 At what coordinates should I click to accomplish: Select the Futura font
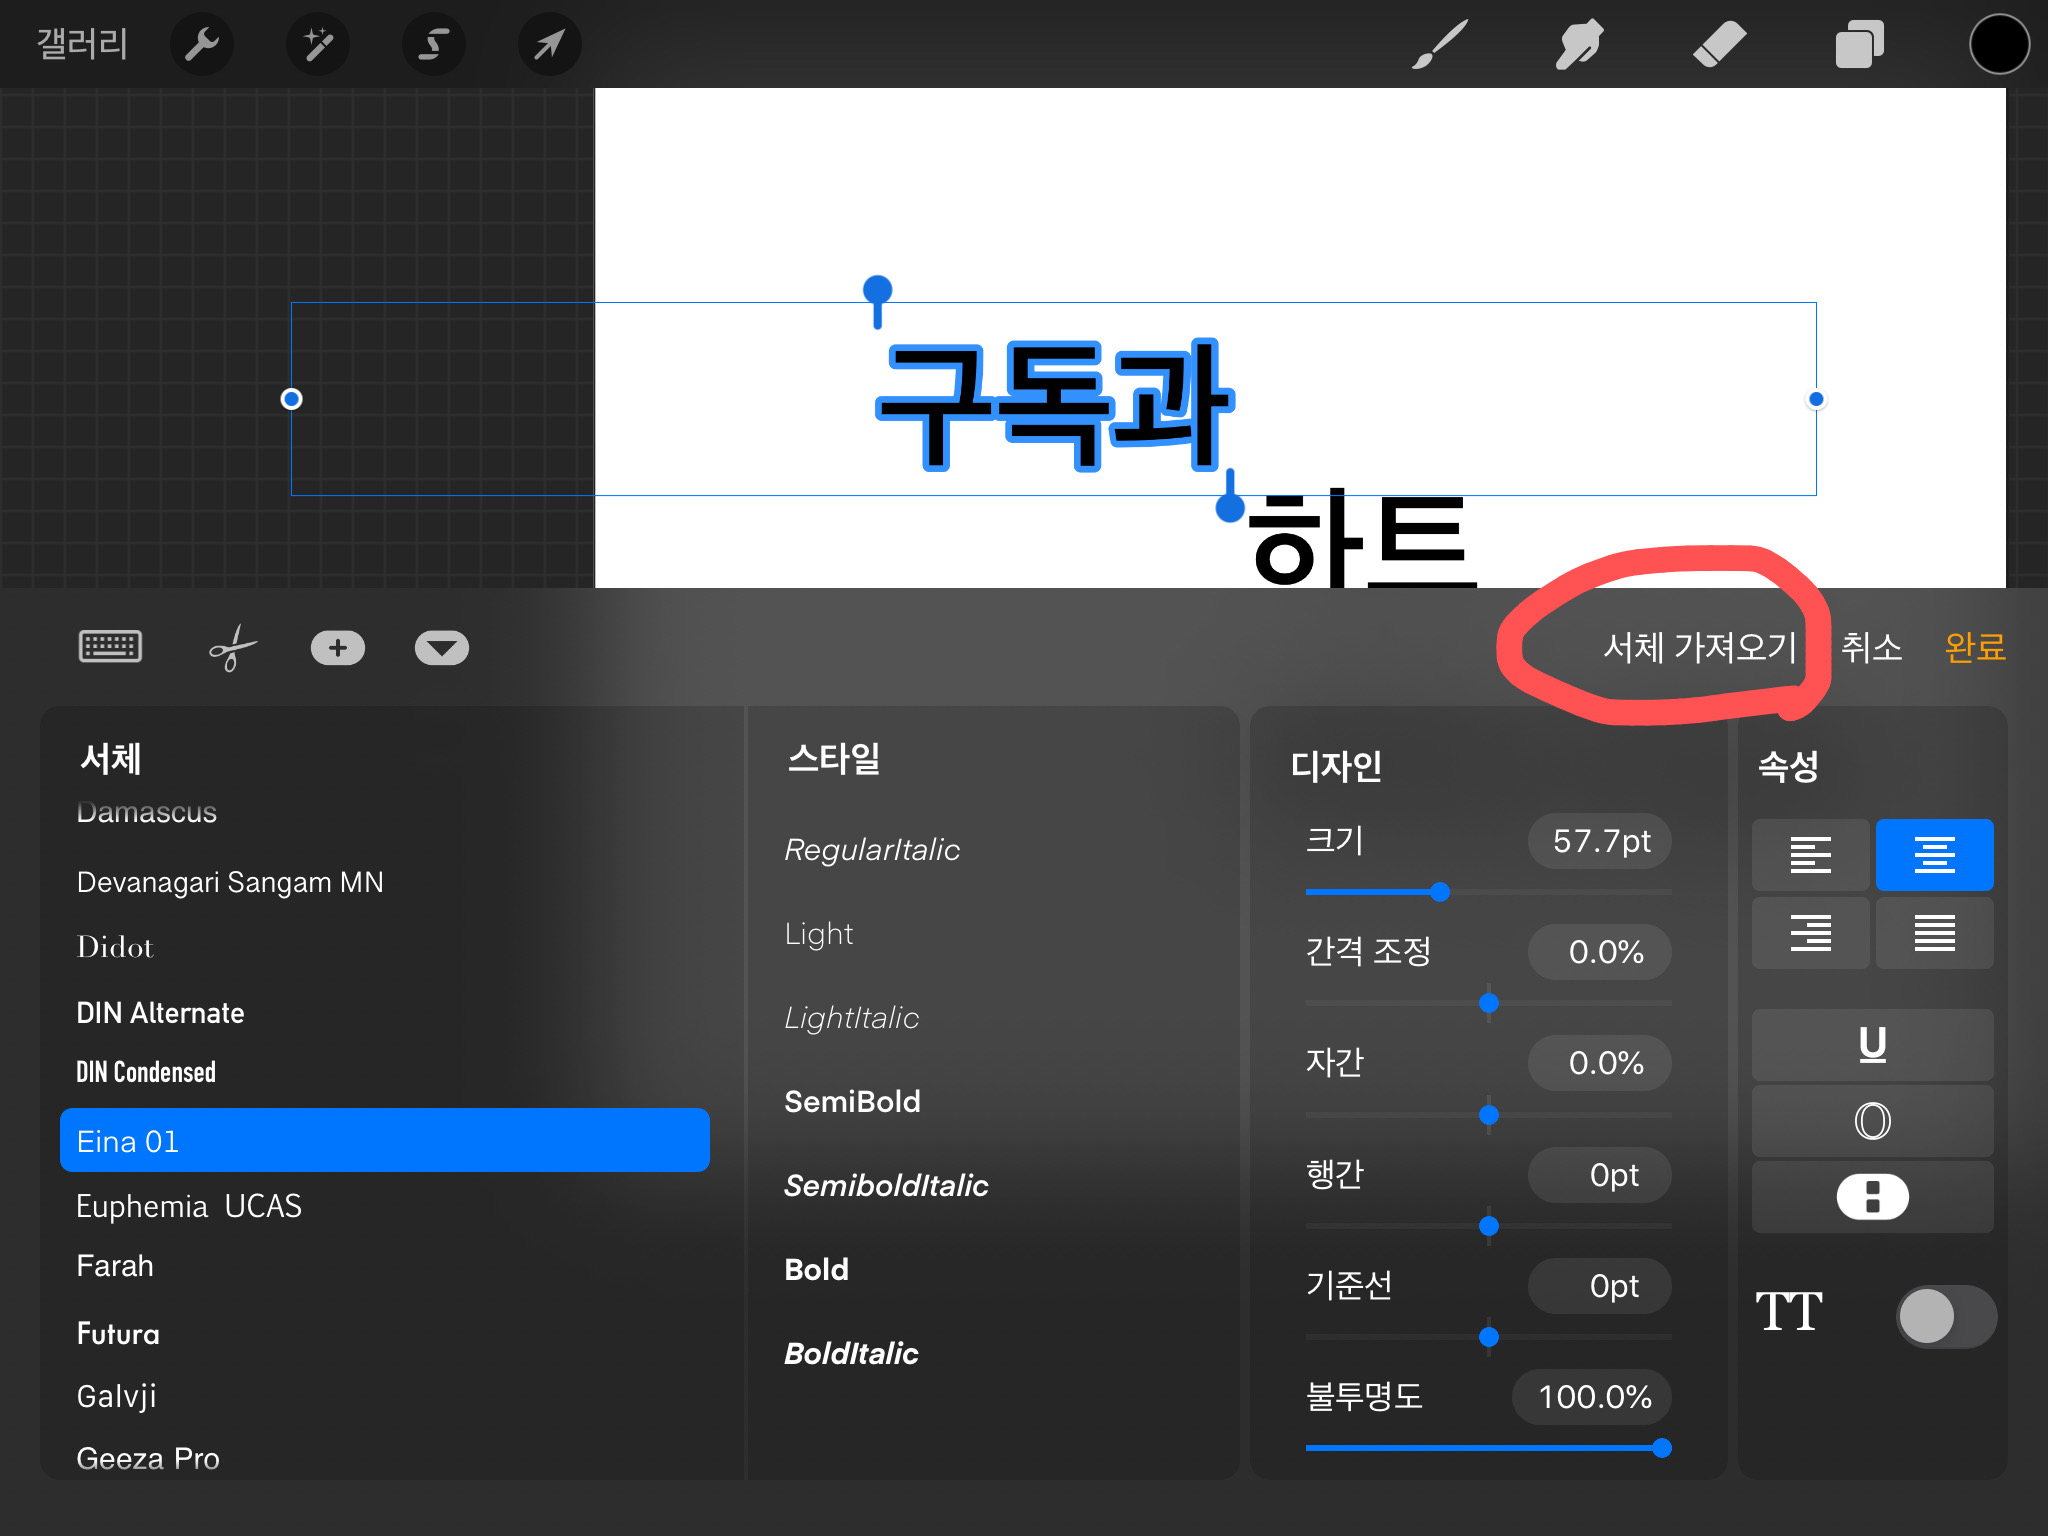(x=118, y=1334)
